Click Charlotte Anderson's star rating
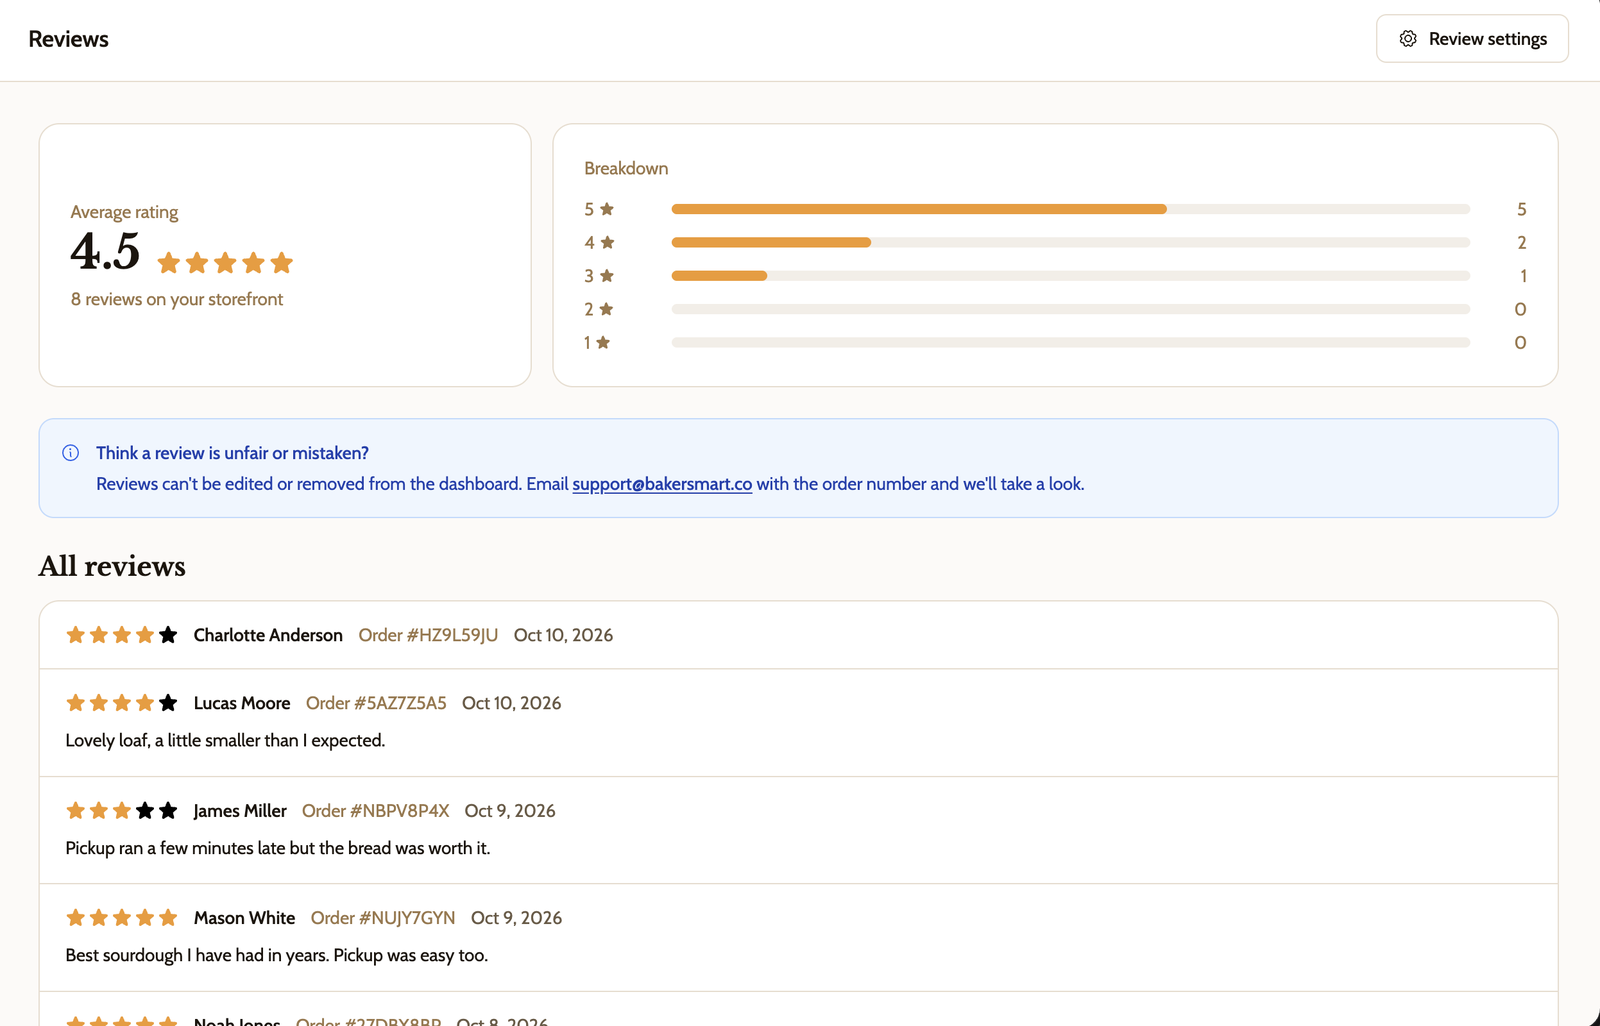 point(122,635)
